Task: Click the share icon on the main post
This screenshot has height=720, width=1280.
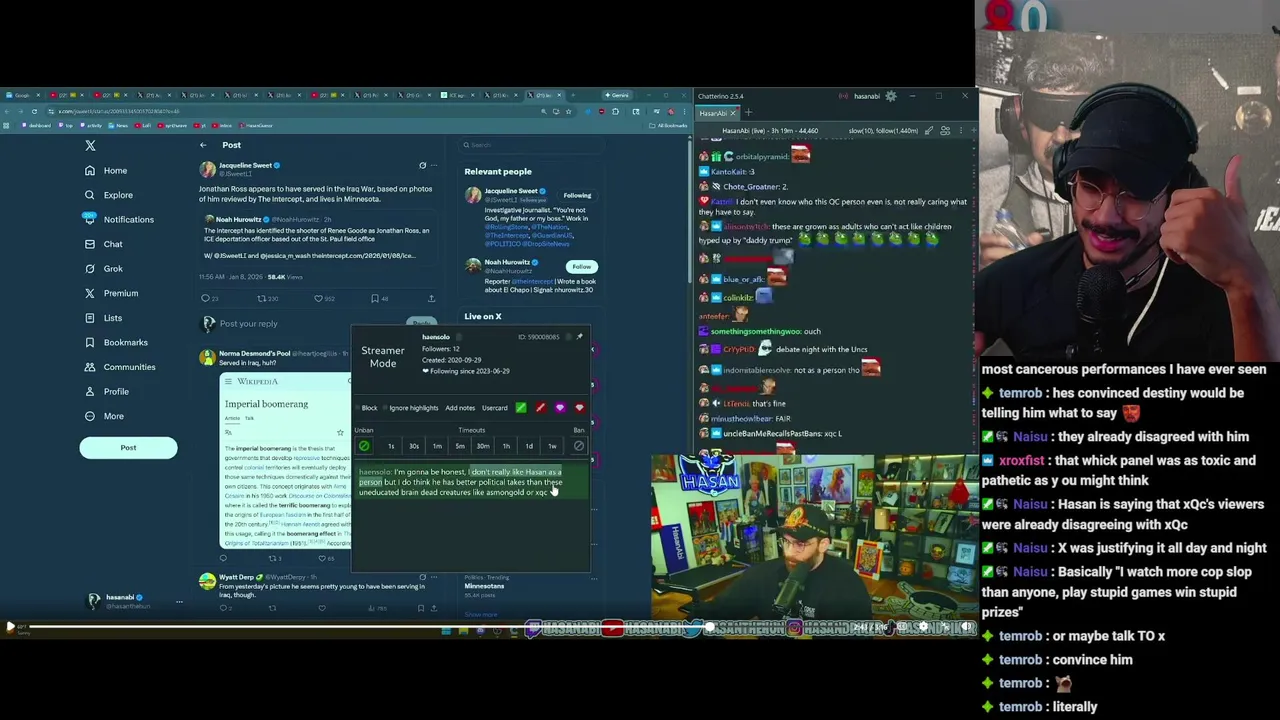Action: tap(431, 298)
